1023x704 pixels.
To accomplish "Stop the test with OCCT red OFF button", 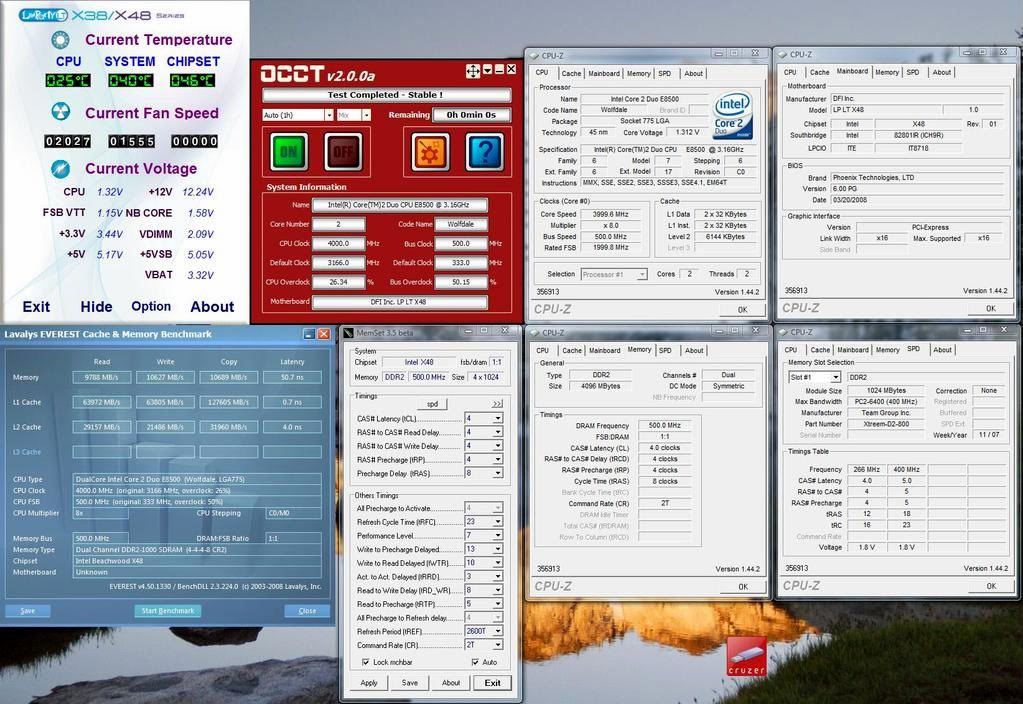I will (343, 151).
